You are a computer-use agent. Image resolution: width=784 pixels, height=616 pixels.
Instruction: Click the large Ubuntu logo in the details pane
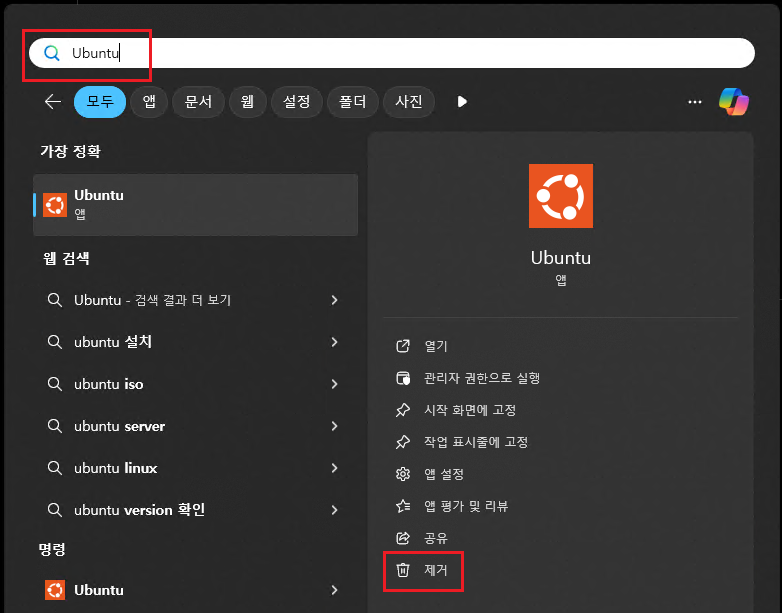point(561,196)
